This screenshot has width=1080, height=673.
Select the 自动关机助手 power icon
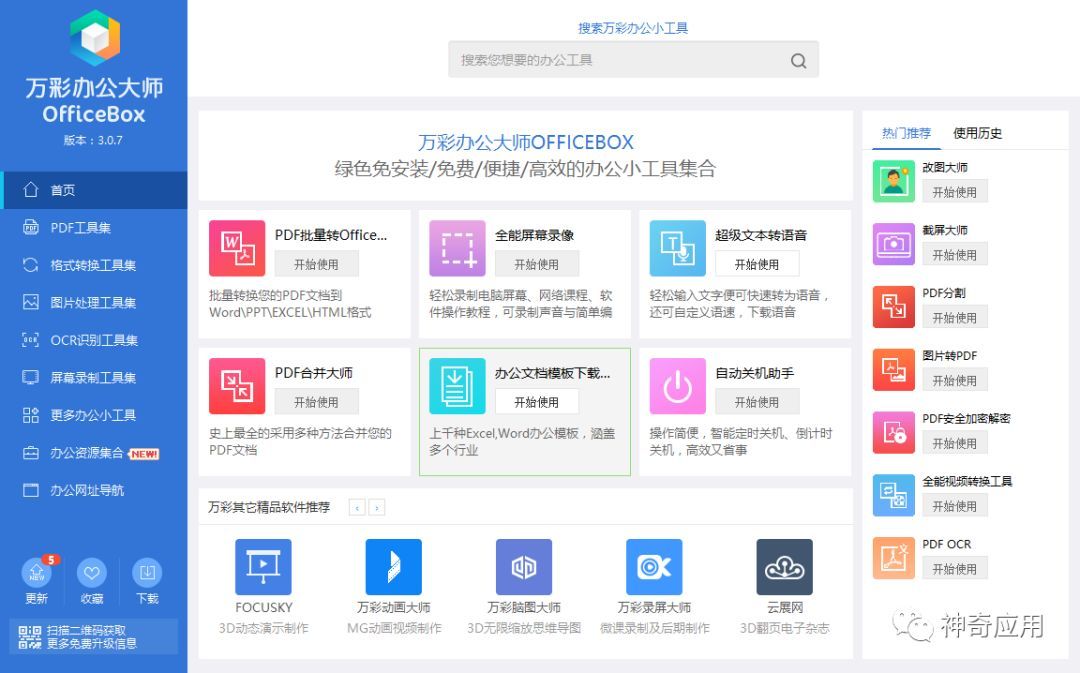pyautogui.click(x=677, y=386)
